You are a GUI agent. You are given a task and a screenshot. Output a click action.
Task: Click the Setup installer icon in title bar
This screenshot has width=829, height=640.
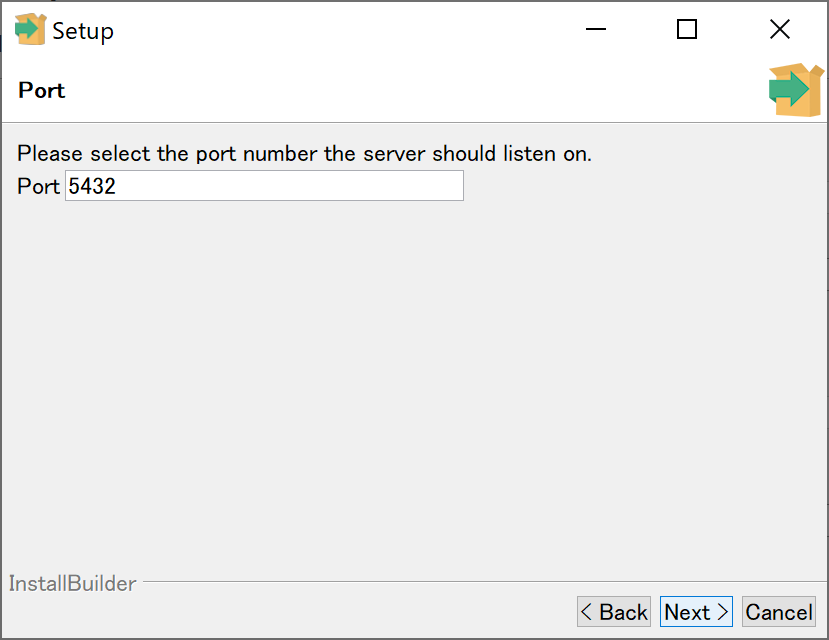[30, 30]
